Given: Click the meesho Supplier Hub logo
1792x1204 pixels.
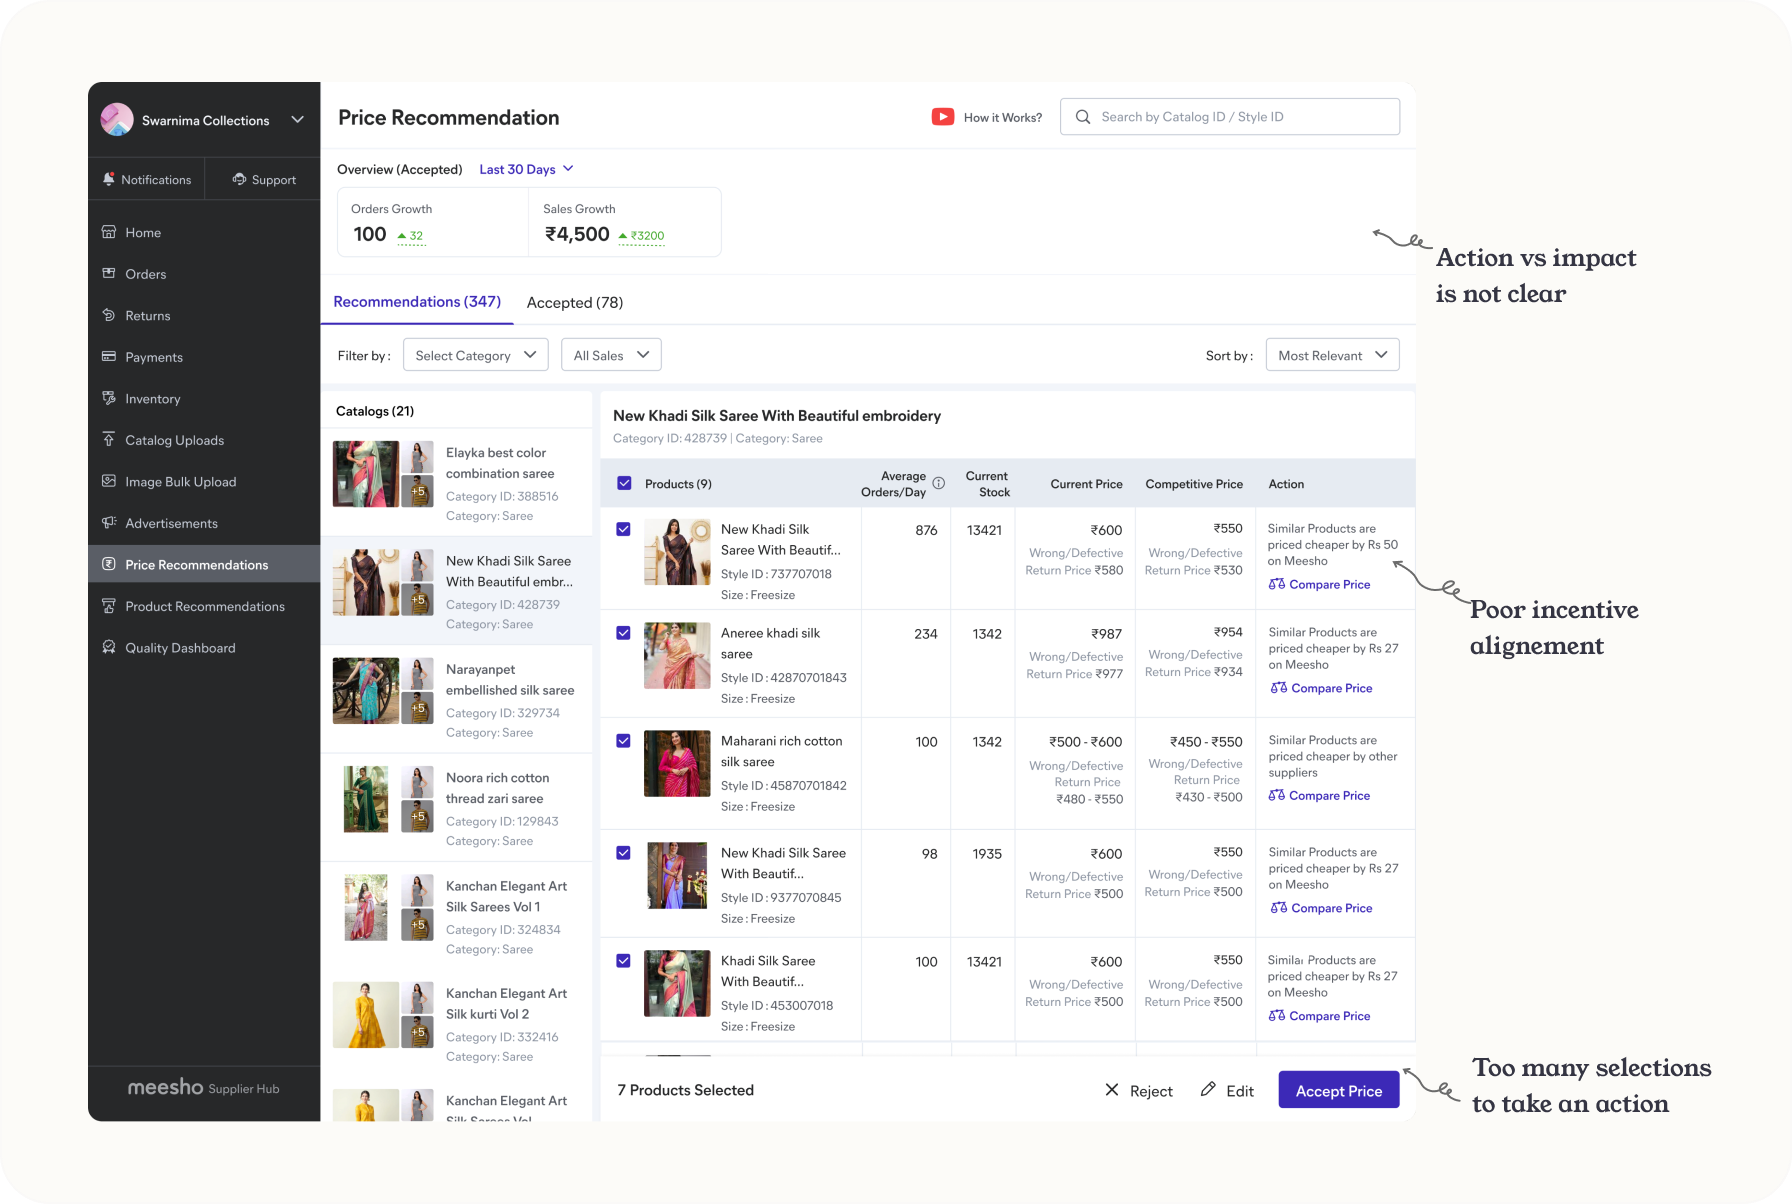Looking at the screenshot, I should (204, 1088).
